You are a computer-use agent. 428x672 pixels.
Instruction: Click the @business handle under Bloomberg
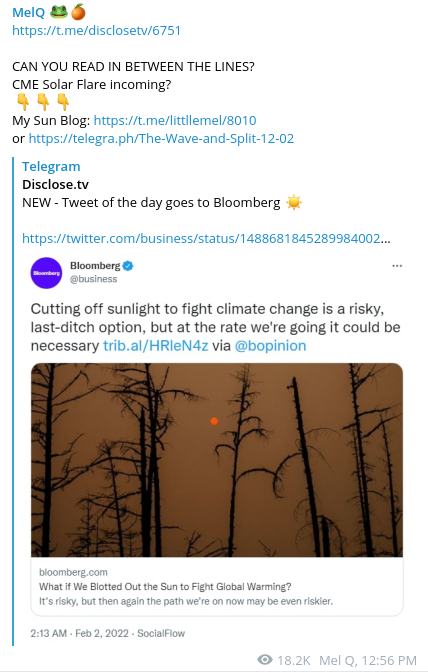click(x=93, y=279)
